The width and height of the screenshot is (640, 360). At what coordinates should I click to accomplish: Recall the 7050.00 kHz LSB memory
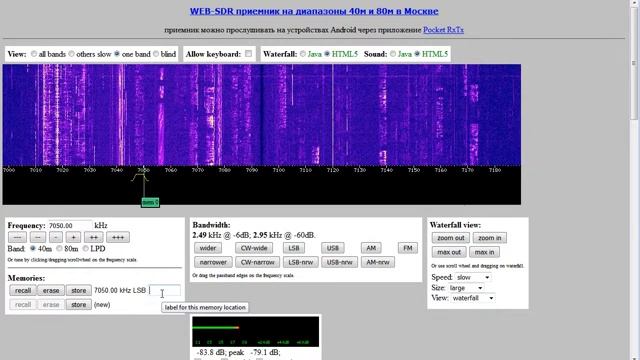(x=23, y=291)
